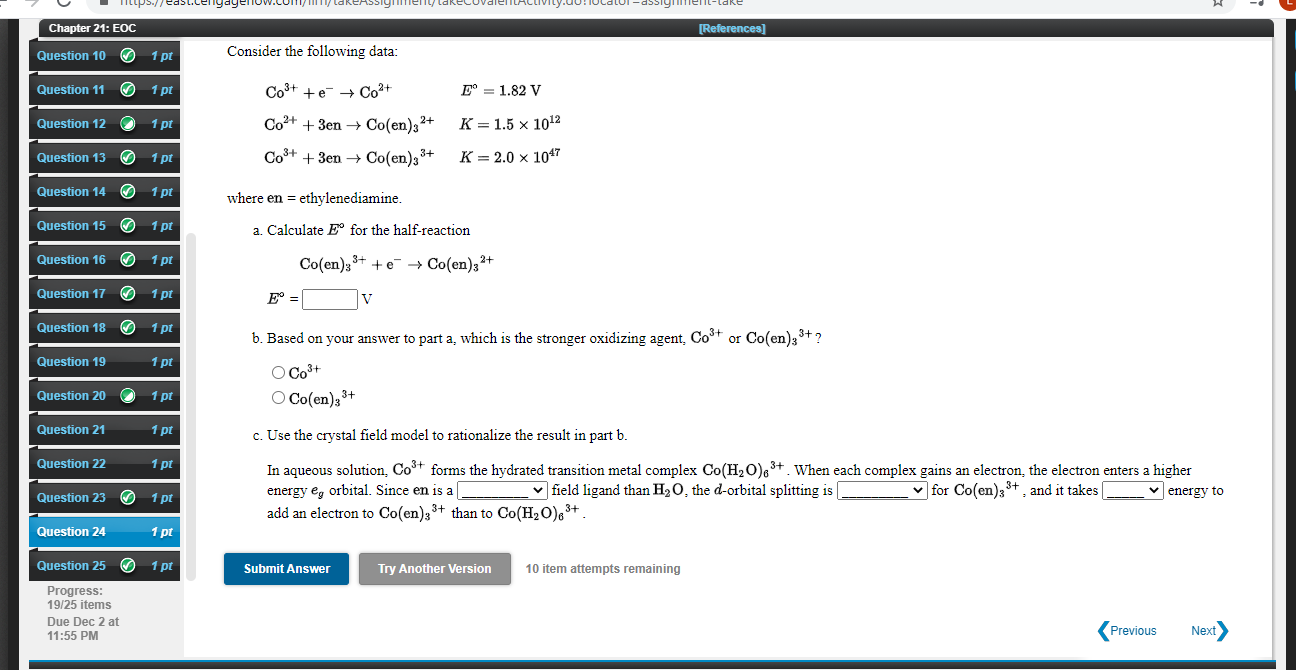Screen dimensions: 1296x670
Task: Select the active Question 24 tab
Action: coord(105,532)
